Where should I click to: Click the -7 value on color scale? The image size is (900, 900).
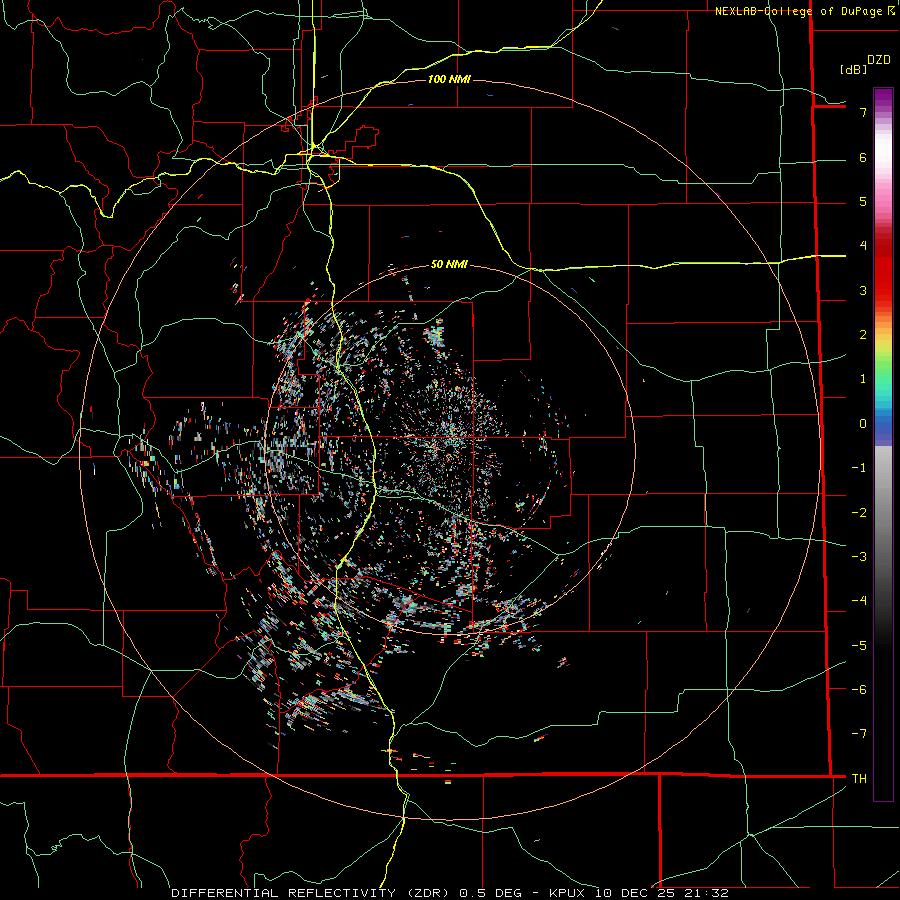pos(859,734)
